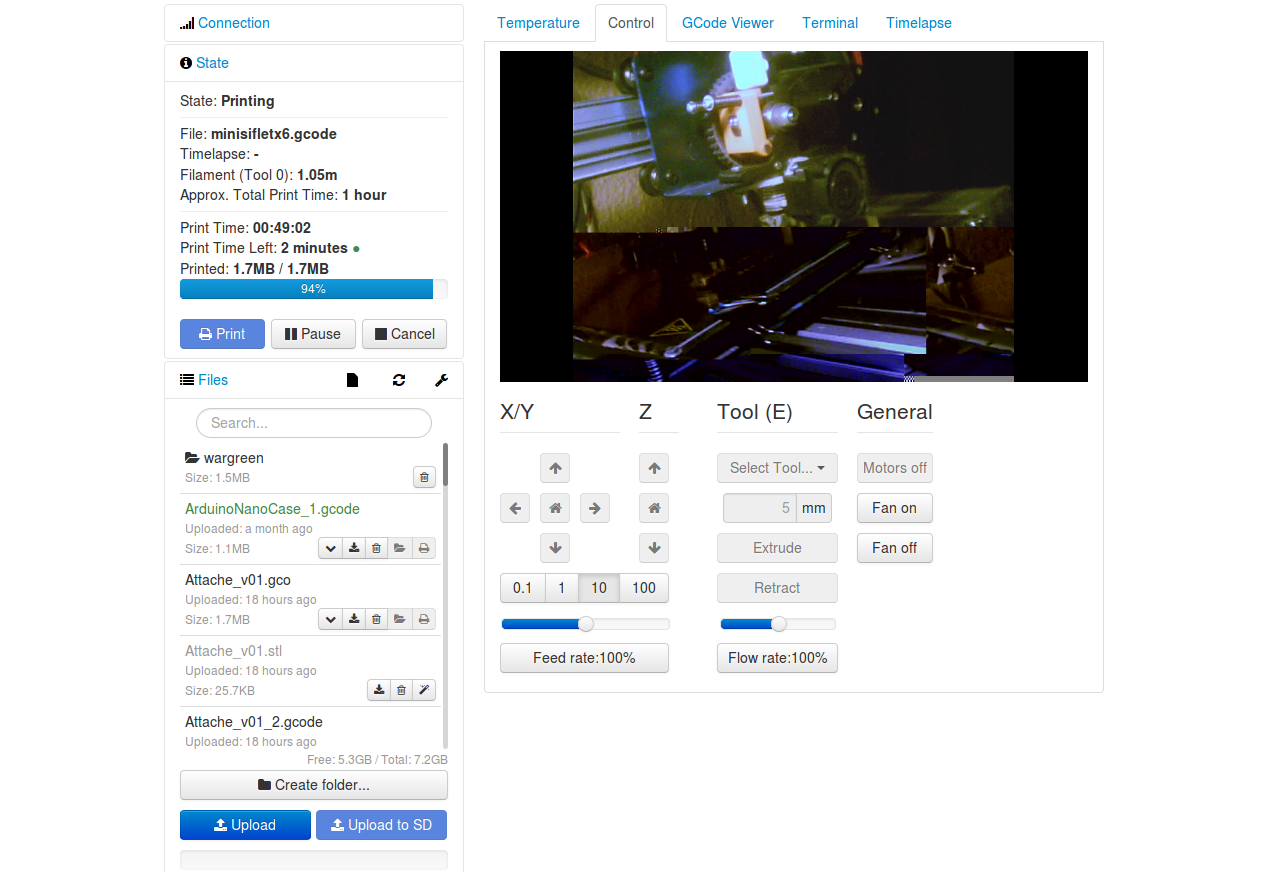Download Attache_v01.gco
Image resolution: width=1267 pixels, height=872 pixels.
click(354, 619)
